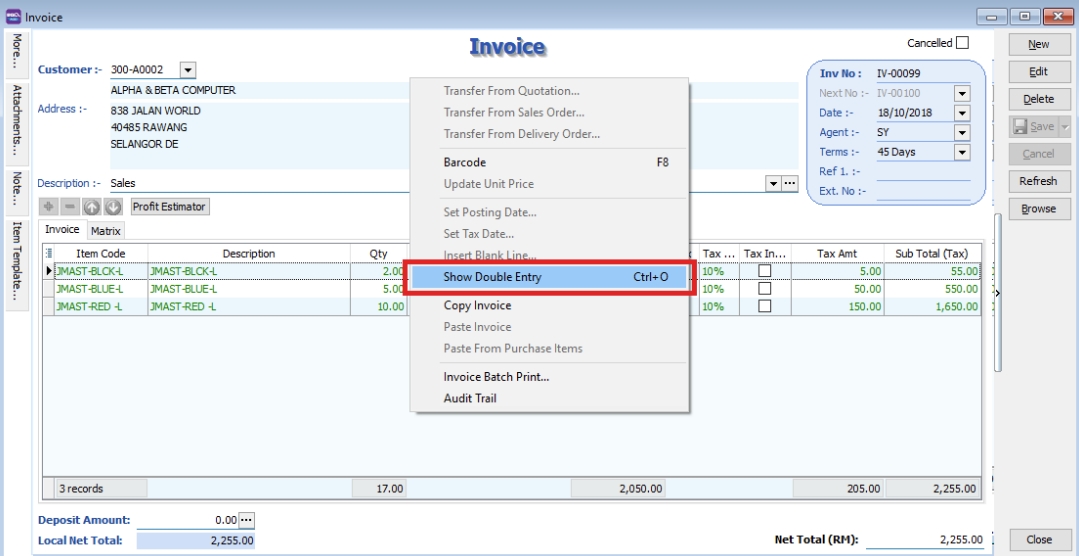Click the move line up arrow icon

point(91,207)
